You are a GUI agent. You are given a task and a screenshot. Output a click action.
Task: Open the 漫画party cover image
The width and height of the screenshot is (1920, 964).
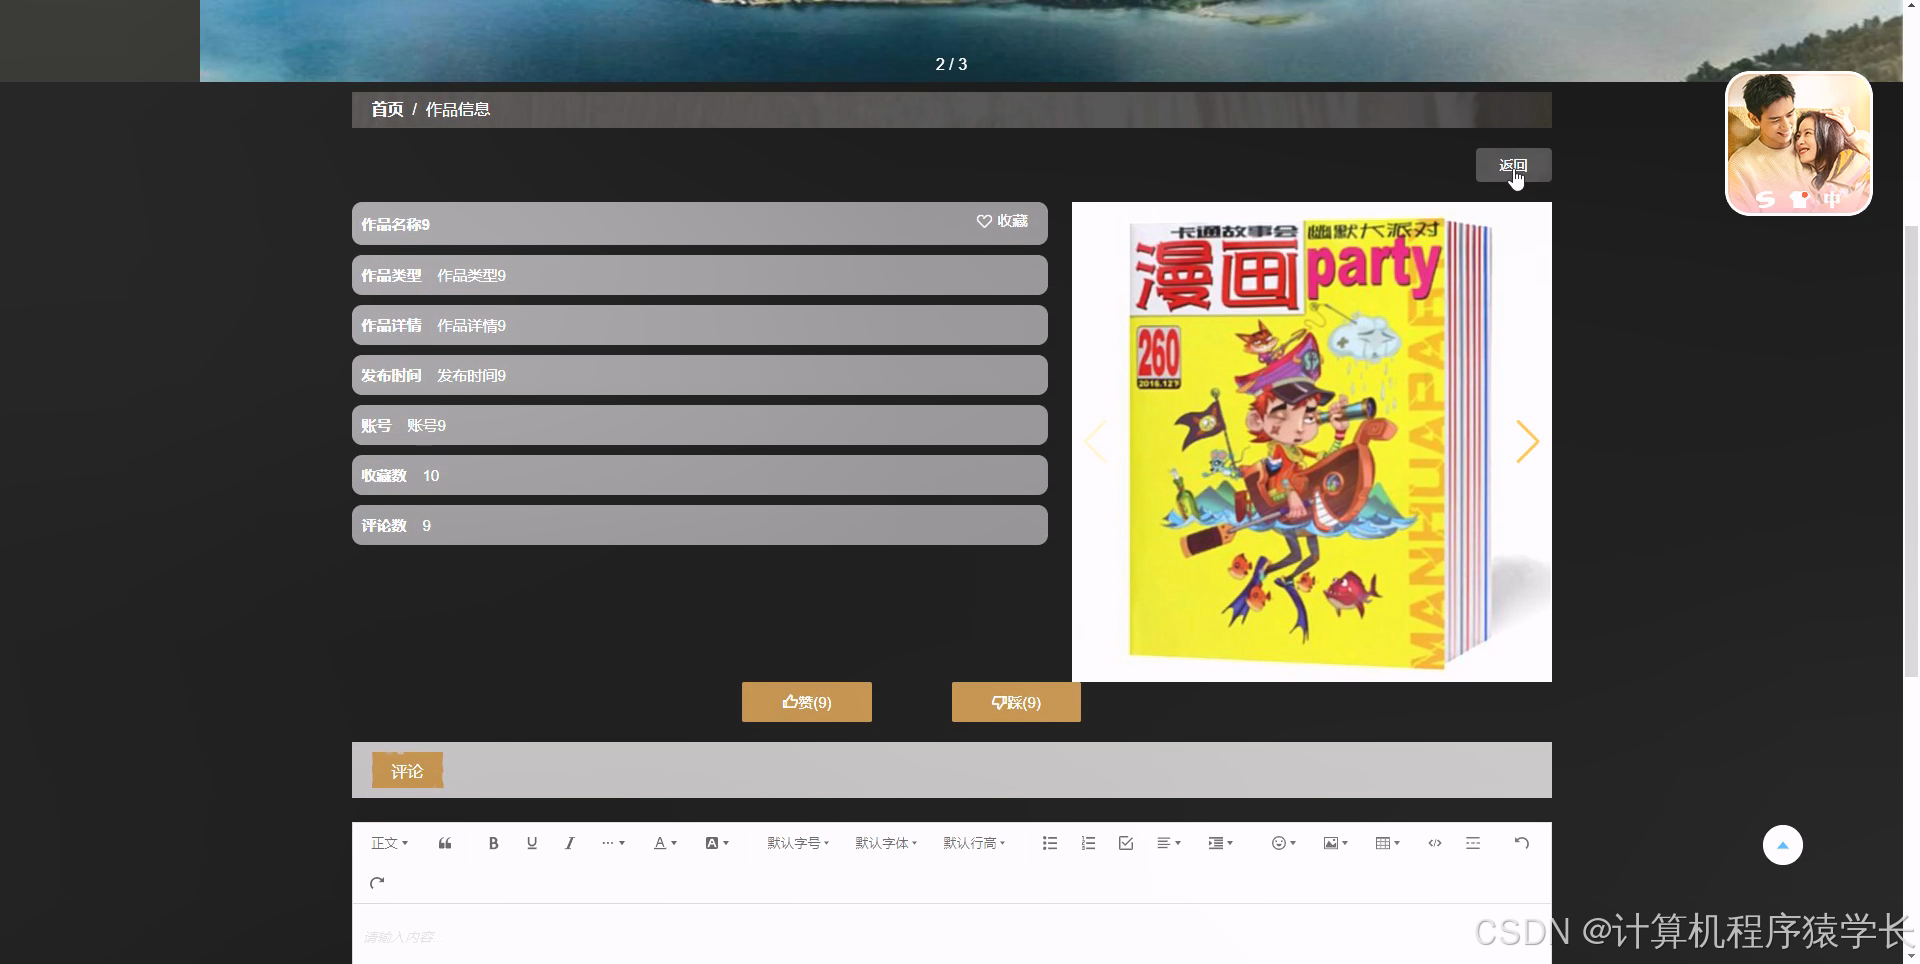click(1312, 442)
